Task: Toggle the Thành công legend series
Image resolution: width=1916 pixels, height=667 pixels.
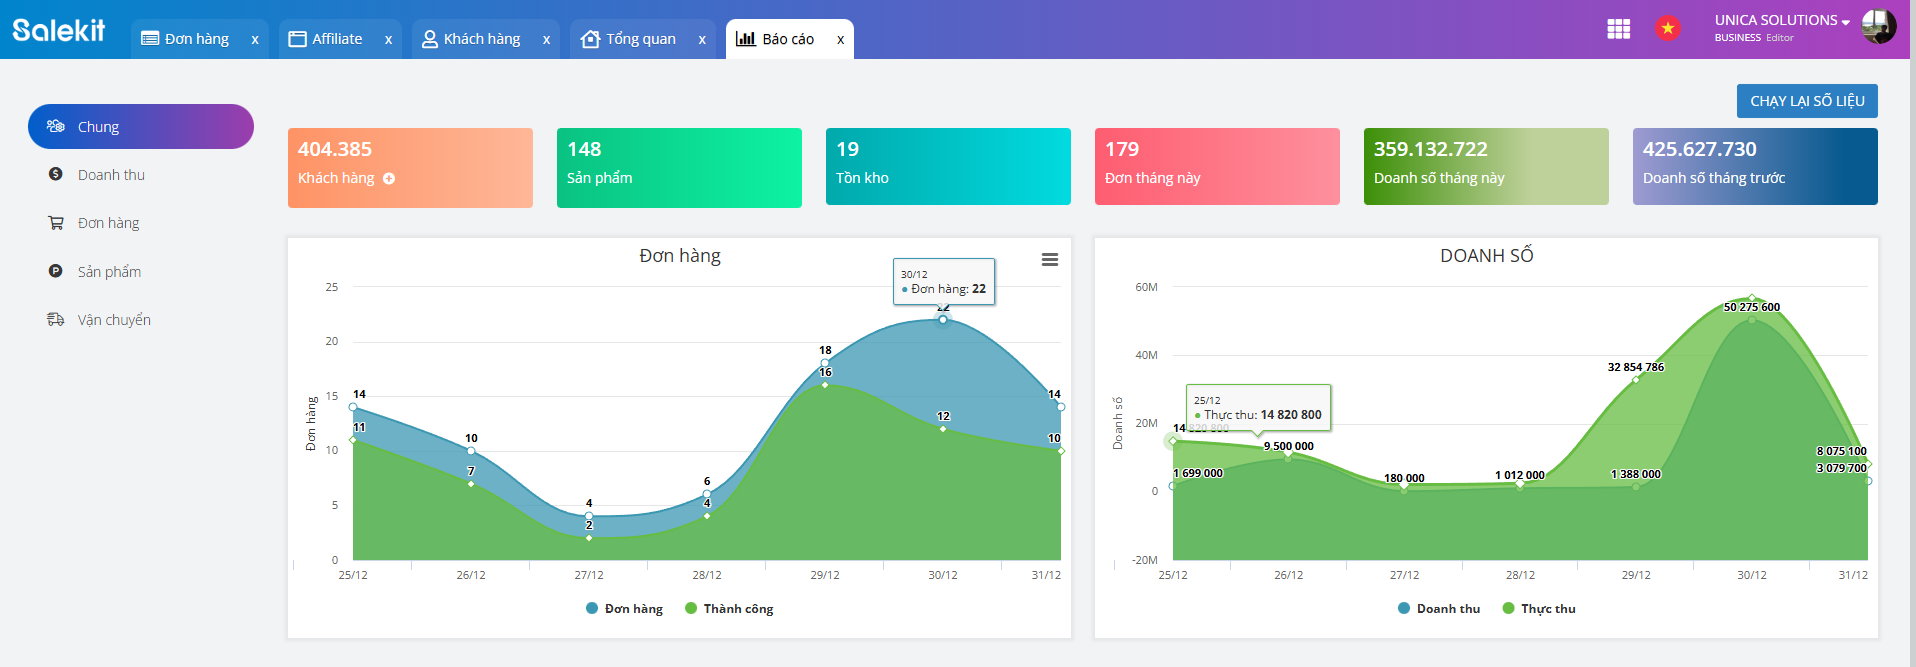Action: coord(729,609)
